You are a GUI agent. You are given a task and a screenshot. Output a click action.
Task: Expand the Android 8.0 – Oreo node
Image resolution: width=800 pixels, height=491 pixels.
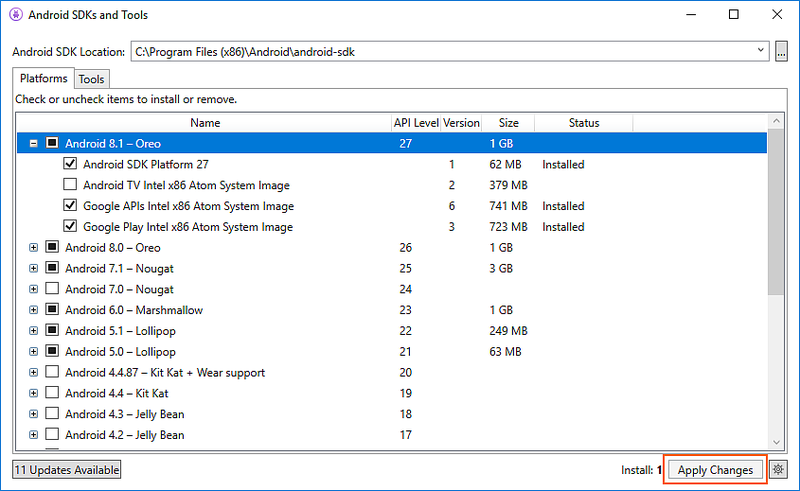(x=34, y=247)
